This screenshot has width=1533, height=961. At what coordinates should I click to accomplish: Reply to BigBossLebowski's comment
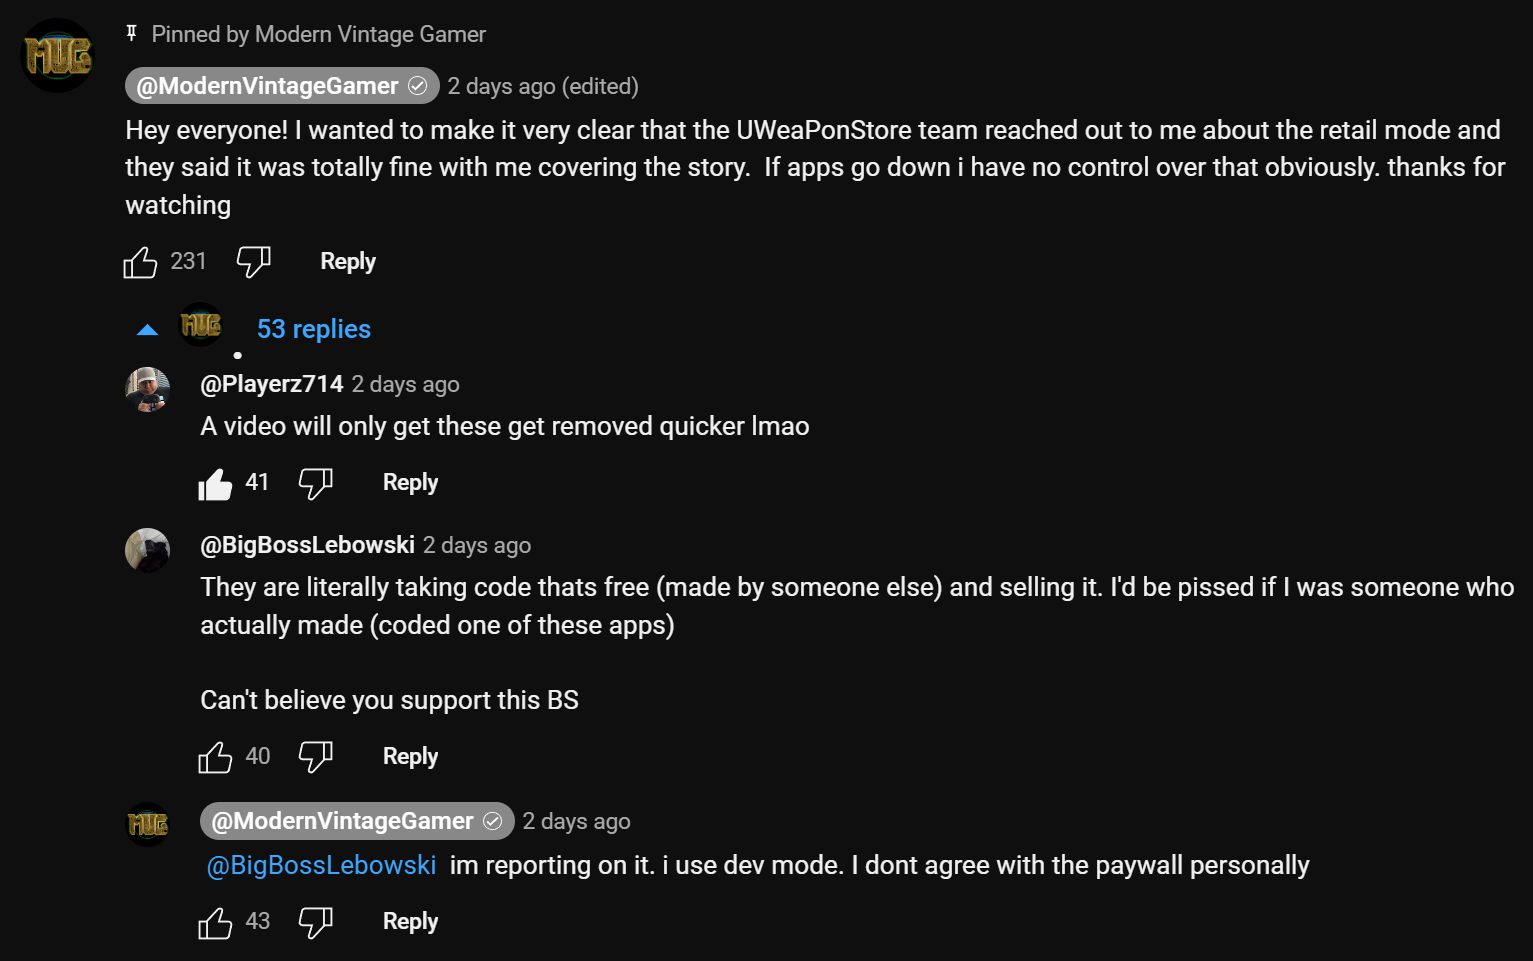[410, 757]
